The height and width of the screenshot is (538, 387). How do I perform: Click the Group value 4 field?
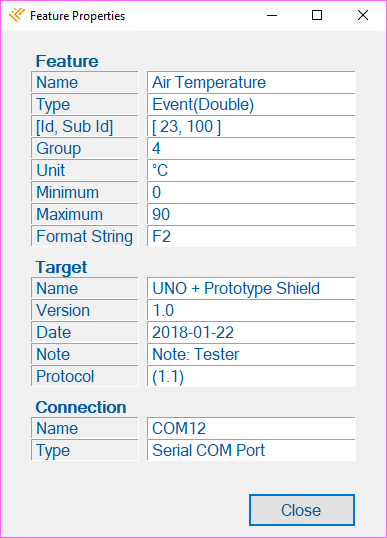251,148
